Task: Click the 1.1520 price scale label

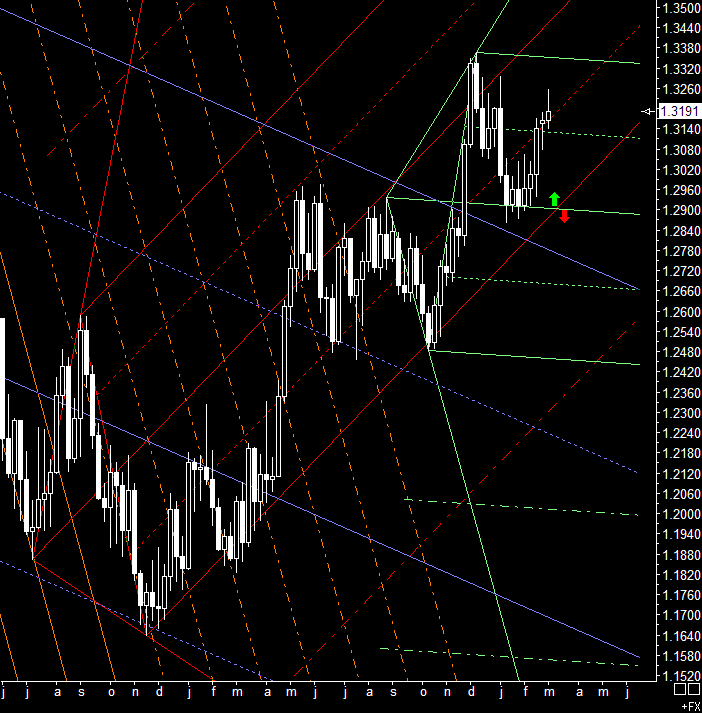Action: tap(681, 676)
